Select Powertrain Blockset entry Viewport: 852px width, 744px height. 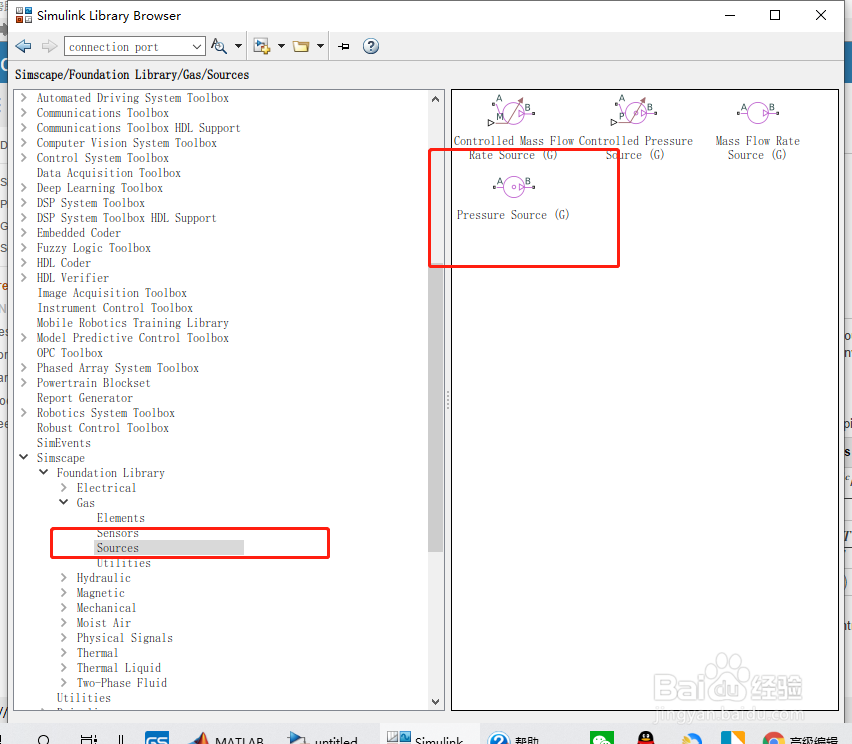93,383
